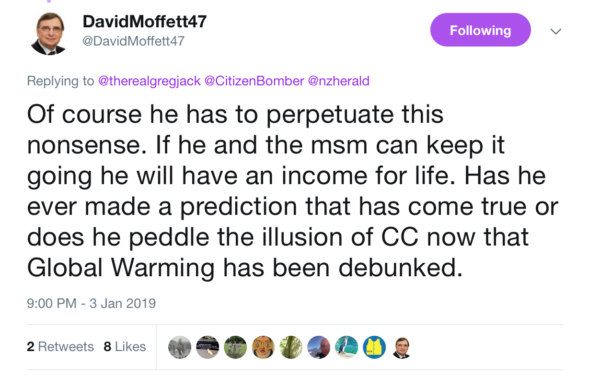
Task: Open @CitizenBomber mention link
Action: [x=254, y=81]
